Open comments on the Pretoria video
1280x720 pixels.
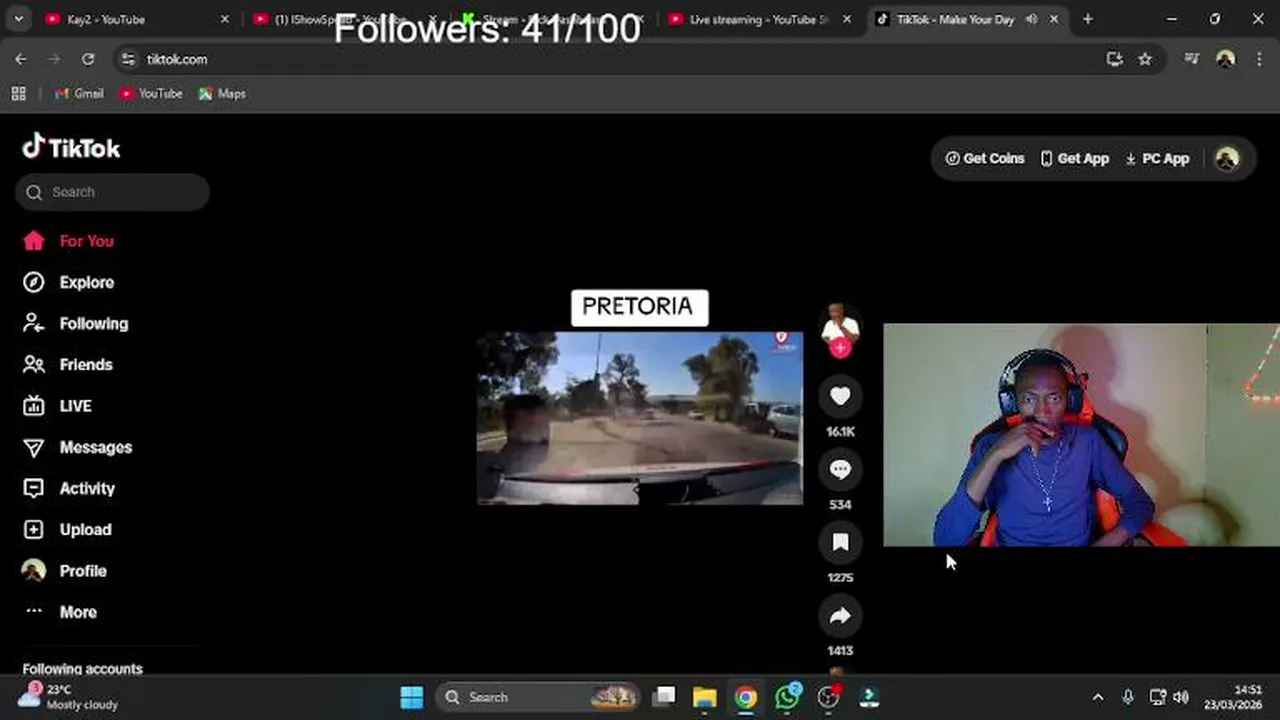point(840,469)
